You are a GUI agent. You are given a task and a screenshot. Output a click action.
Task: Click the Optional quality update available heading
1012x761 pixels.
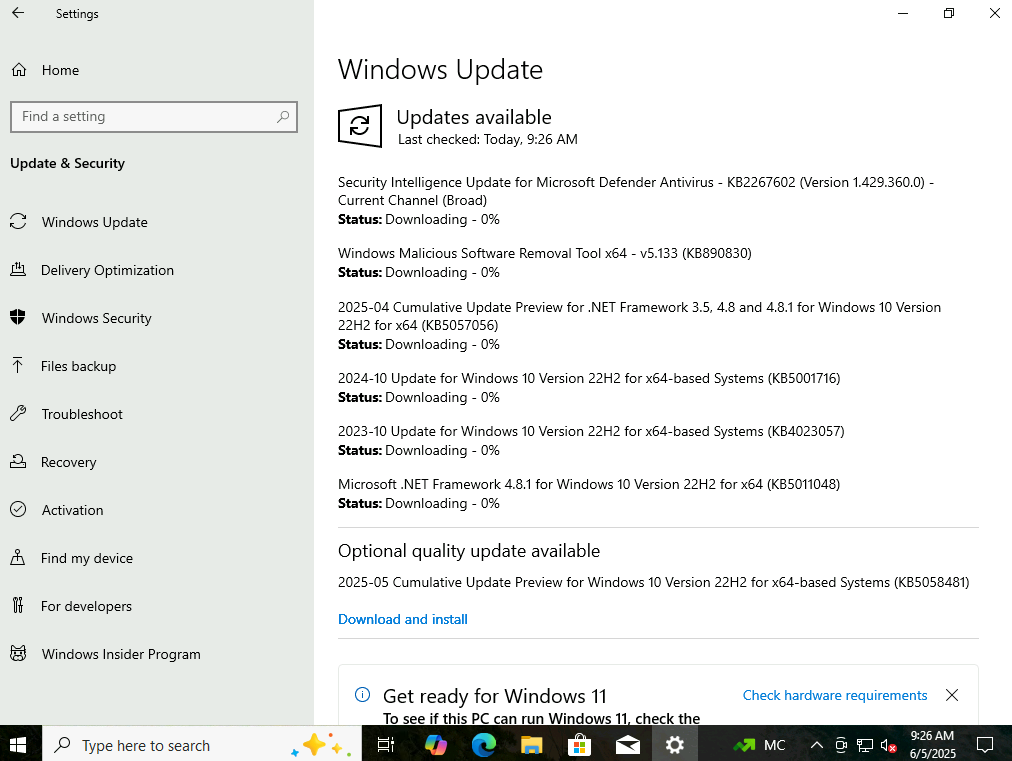click(469, 551)
